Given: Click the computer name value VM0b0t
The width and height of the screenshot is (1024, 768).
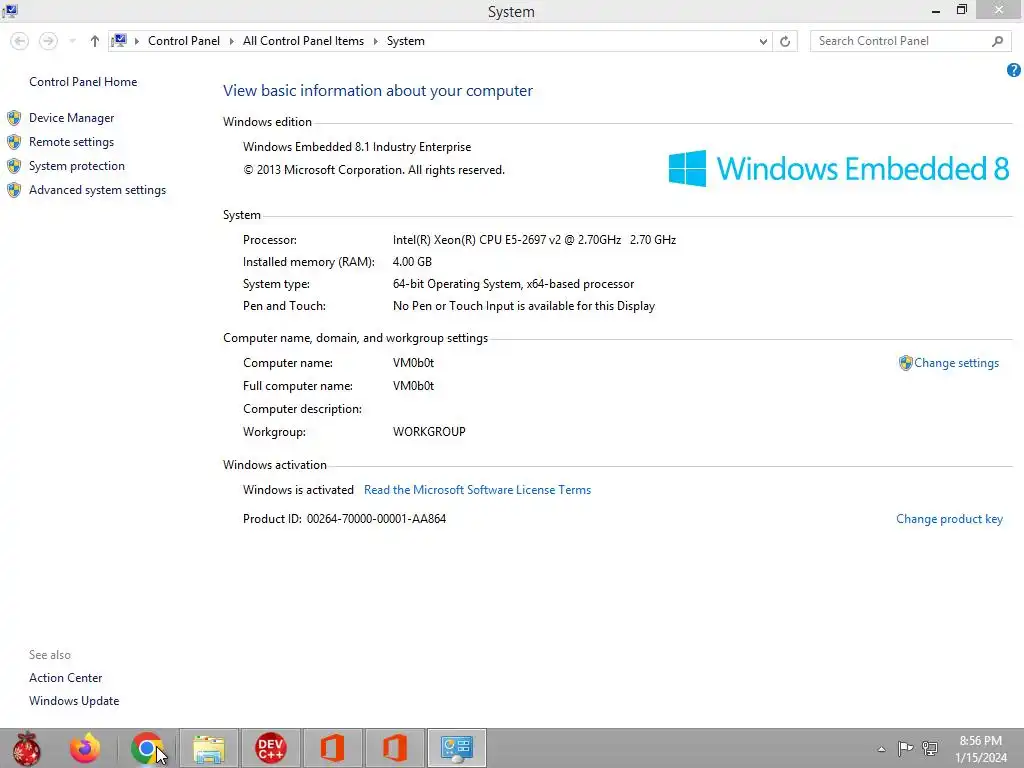Looking at the screenshot, I should pyautogui.click(x=413, y=363).
